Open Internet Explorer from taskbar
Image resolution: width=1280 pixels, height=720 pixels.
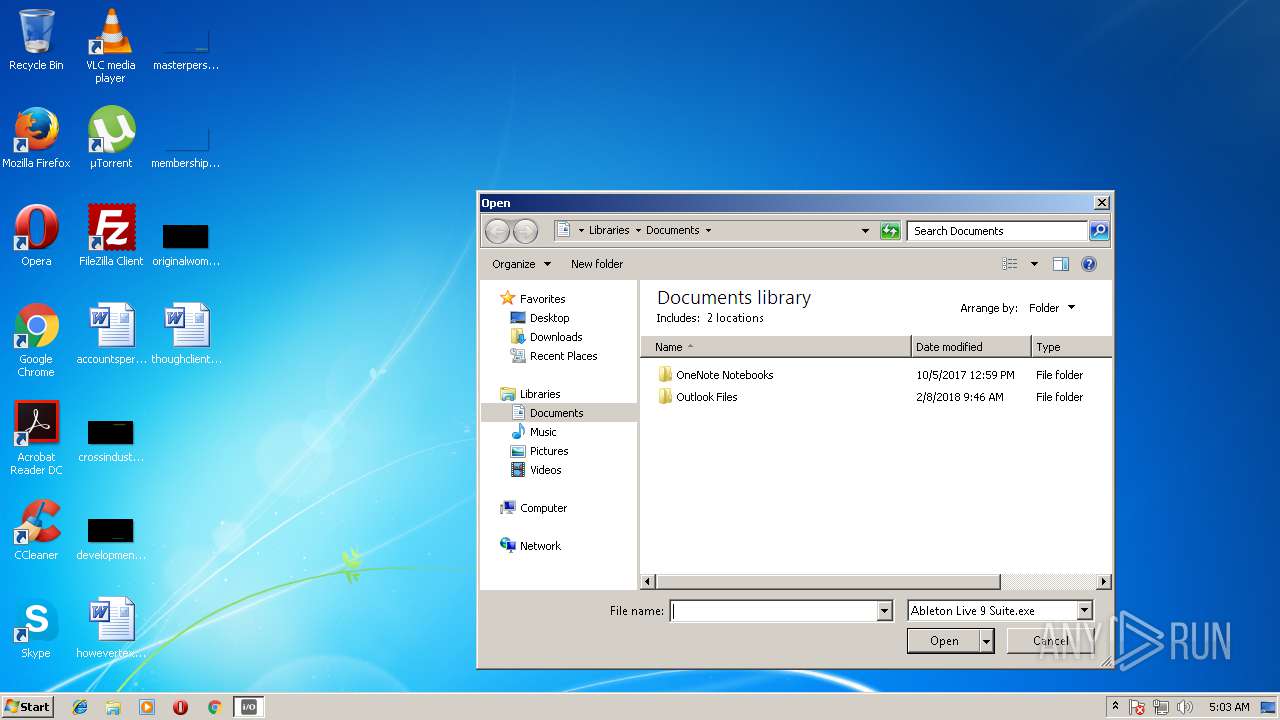point(80,707)
